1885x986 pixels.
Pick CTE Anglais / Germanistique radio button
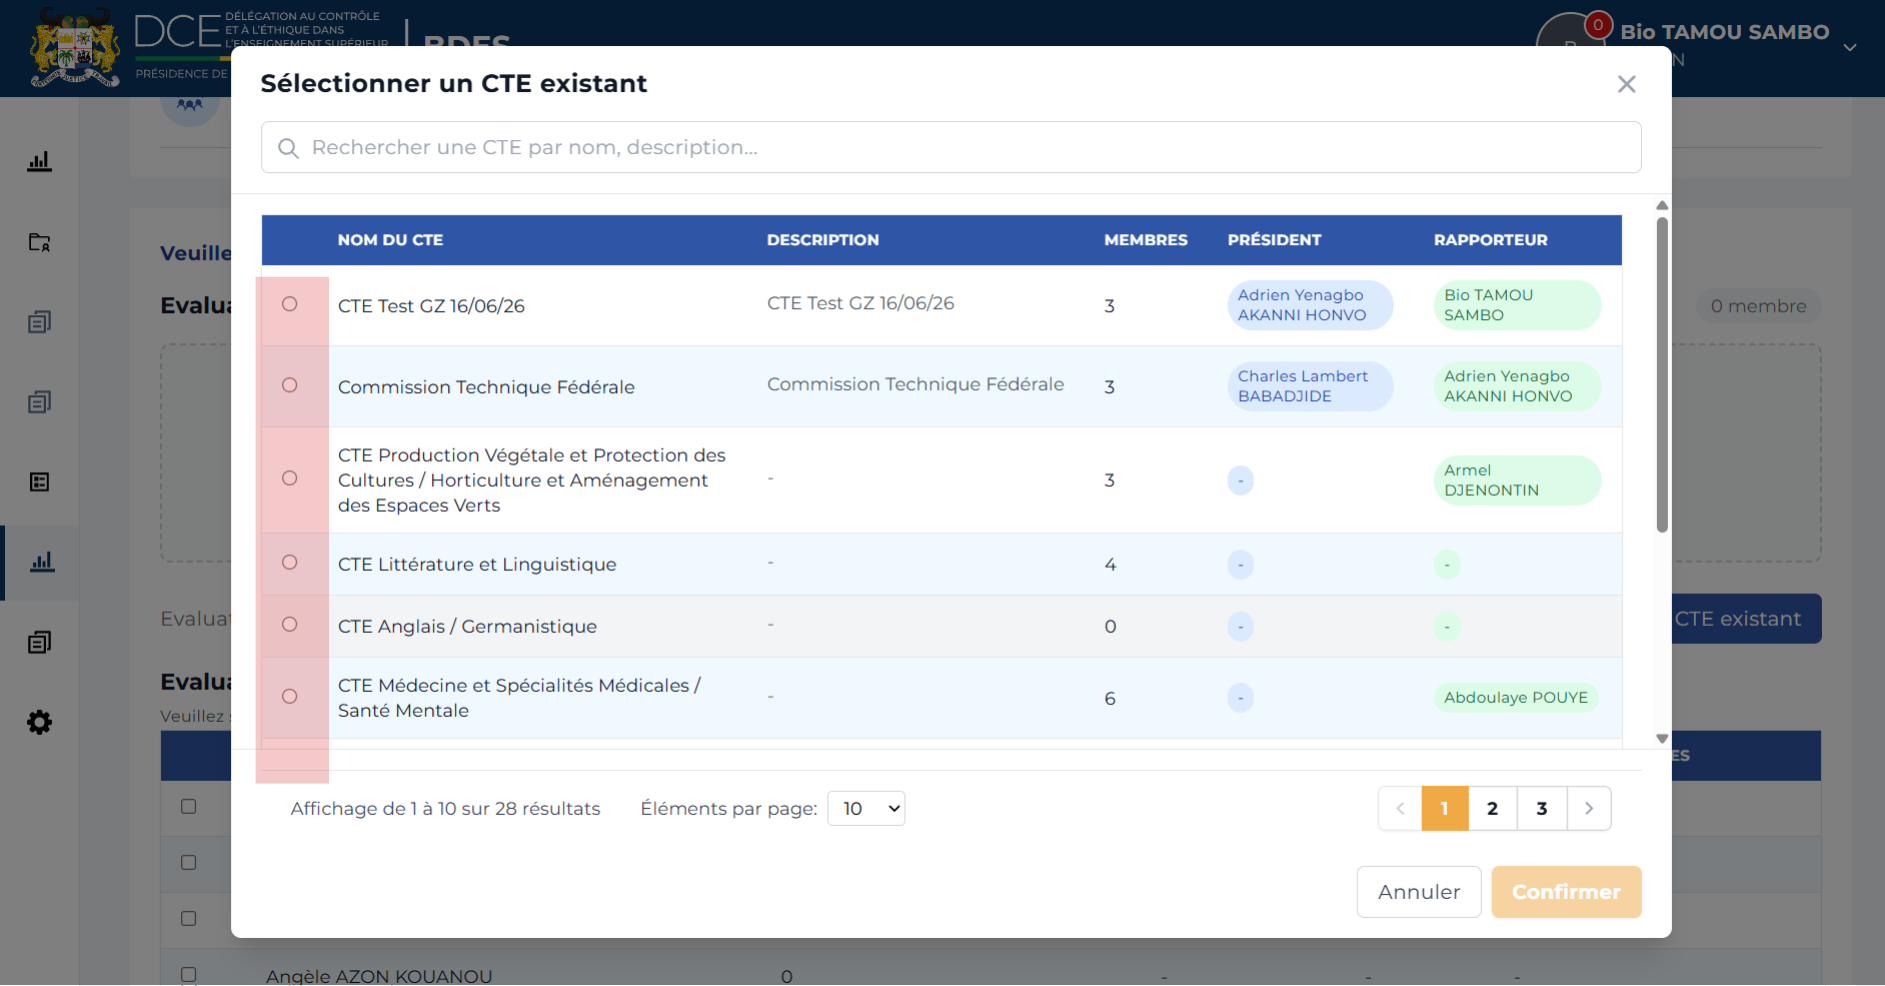coord(290,624)
